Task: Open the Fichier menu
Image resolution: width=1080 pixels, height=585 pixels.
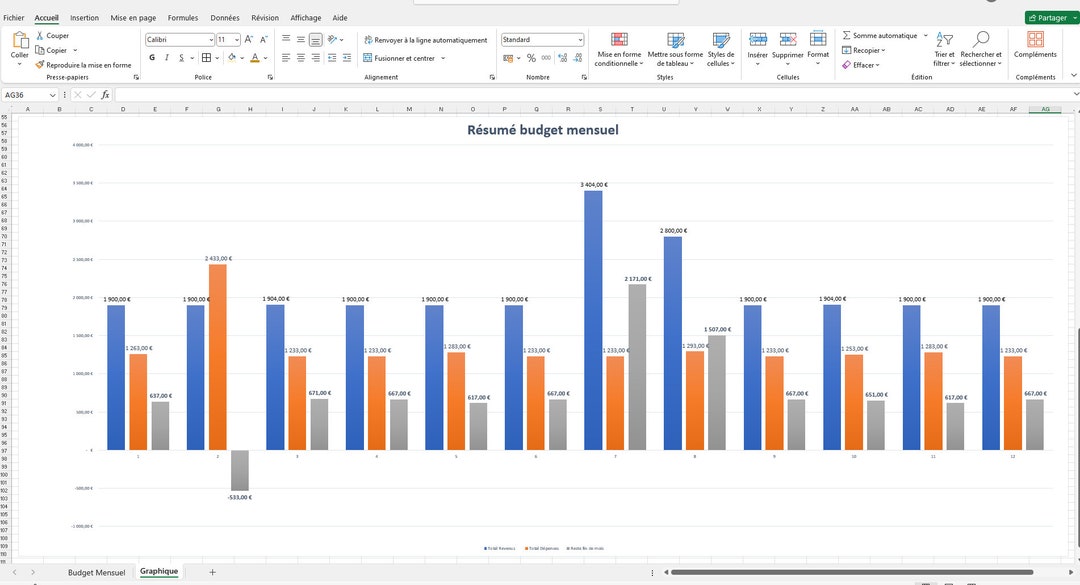Action: 14,18
